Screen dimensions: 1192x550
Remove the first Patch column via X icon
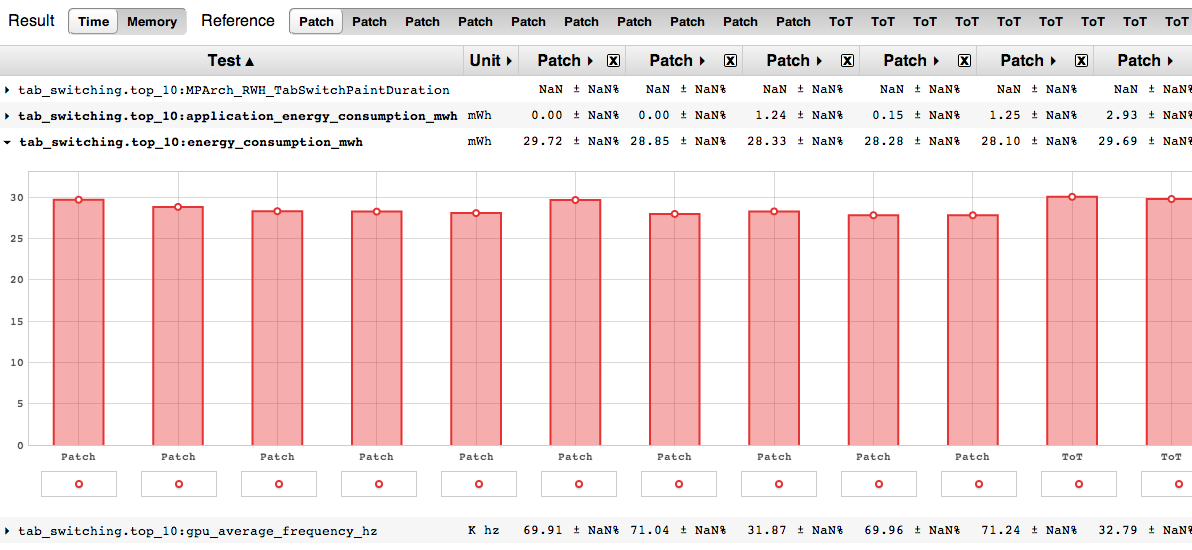pyautogui.click(x=613, y=61)
